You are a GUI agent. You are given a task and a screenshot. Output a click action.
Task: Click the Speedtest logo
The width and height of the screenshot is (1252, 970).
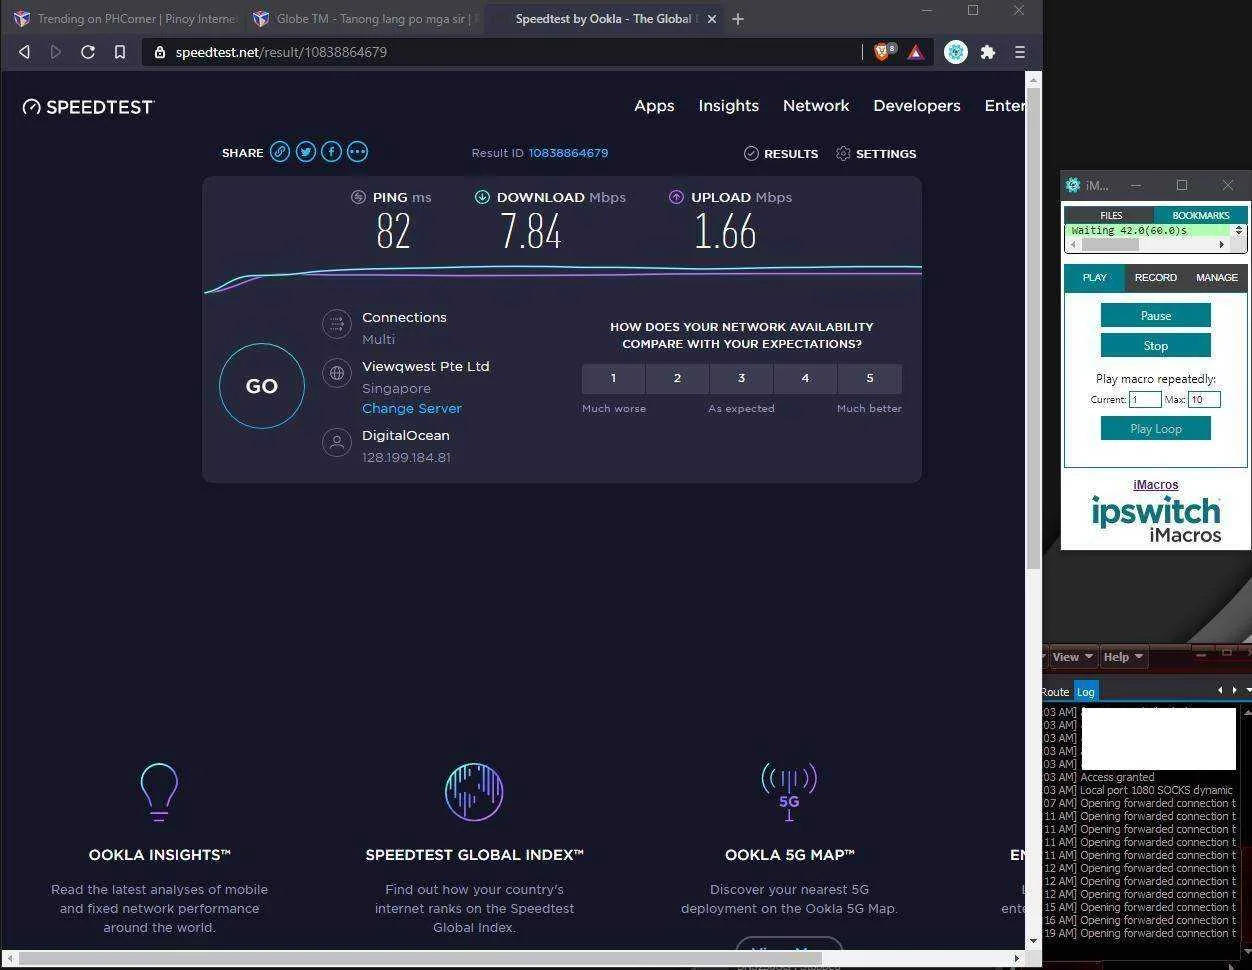coord(88,107)
